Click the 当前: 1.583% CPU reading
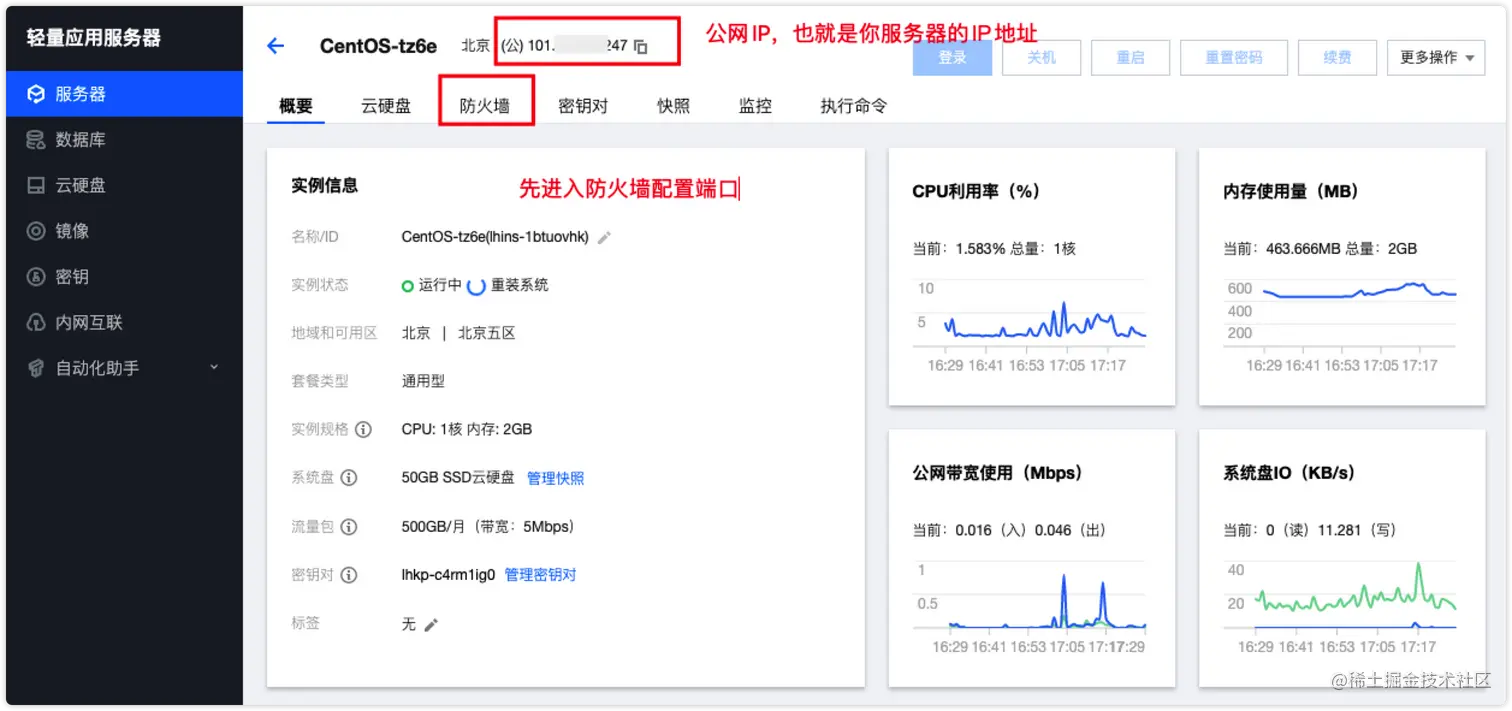The width and height of the screenshot is (1512, 711). pos(959,248)
